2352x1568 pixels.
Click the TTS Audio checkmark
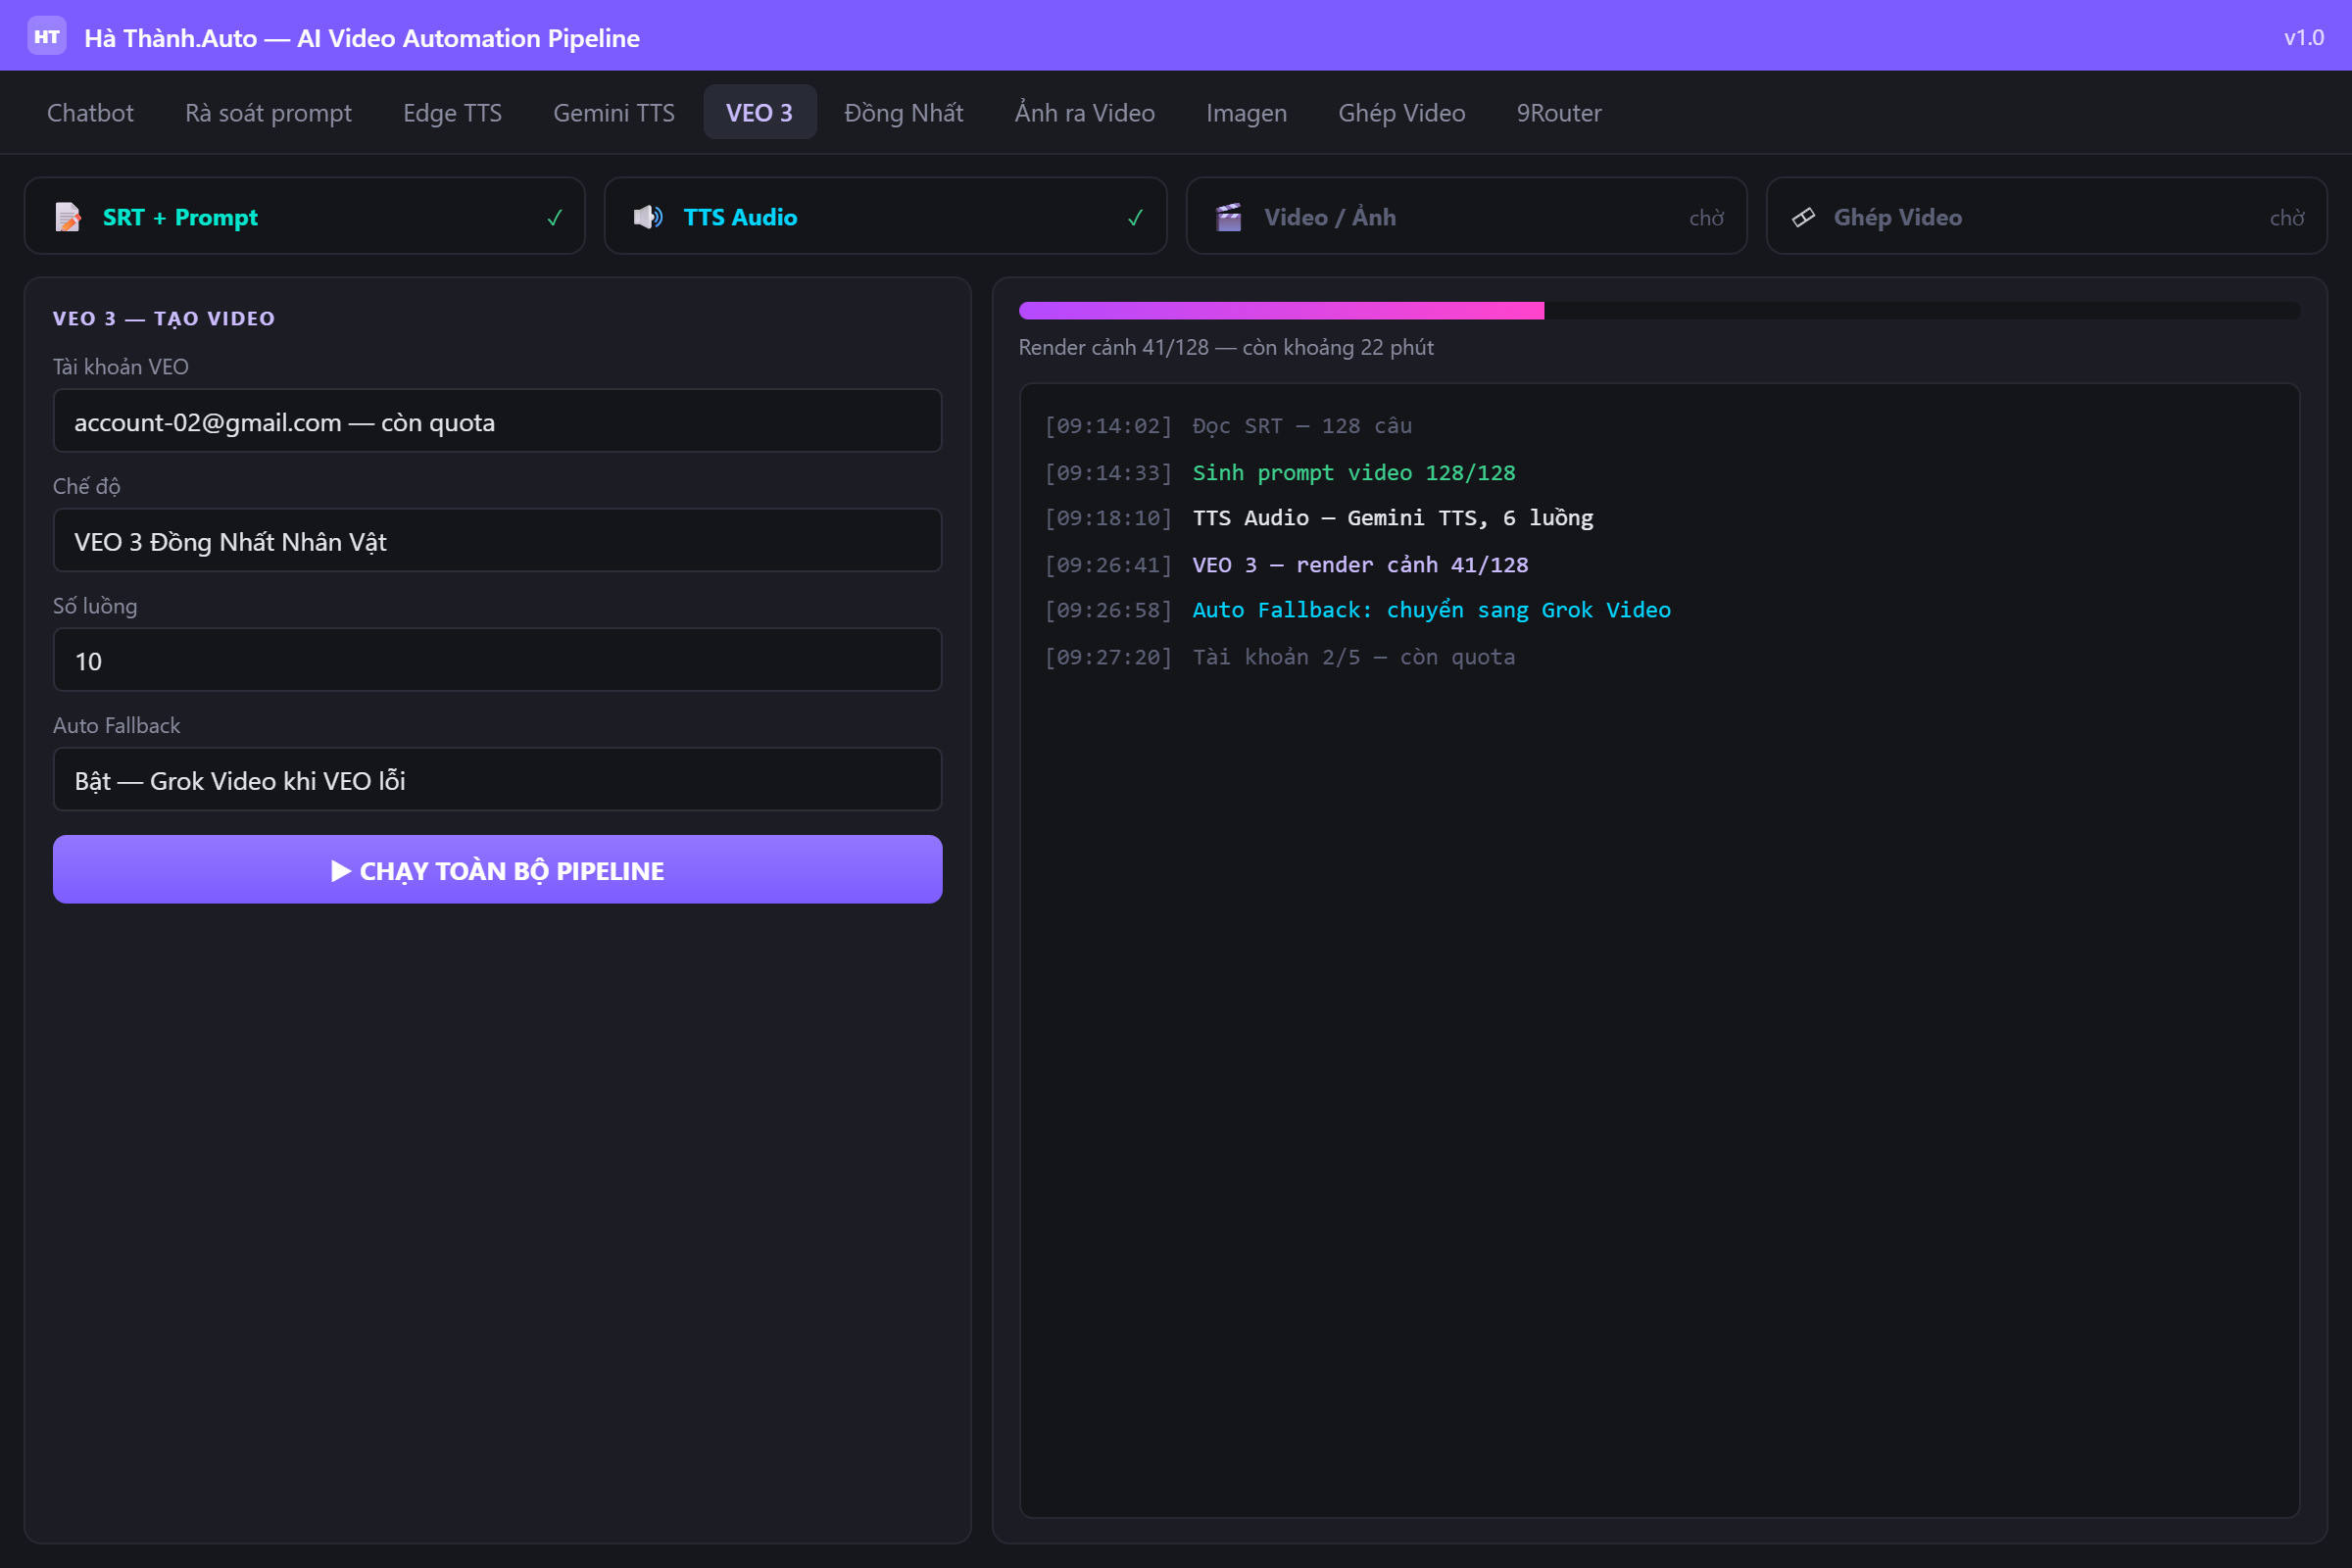click(x=1136, y=218)
